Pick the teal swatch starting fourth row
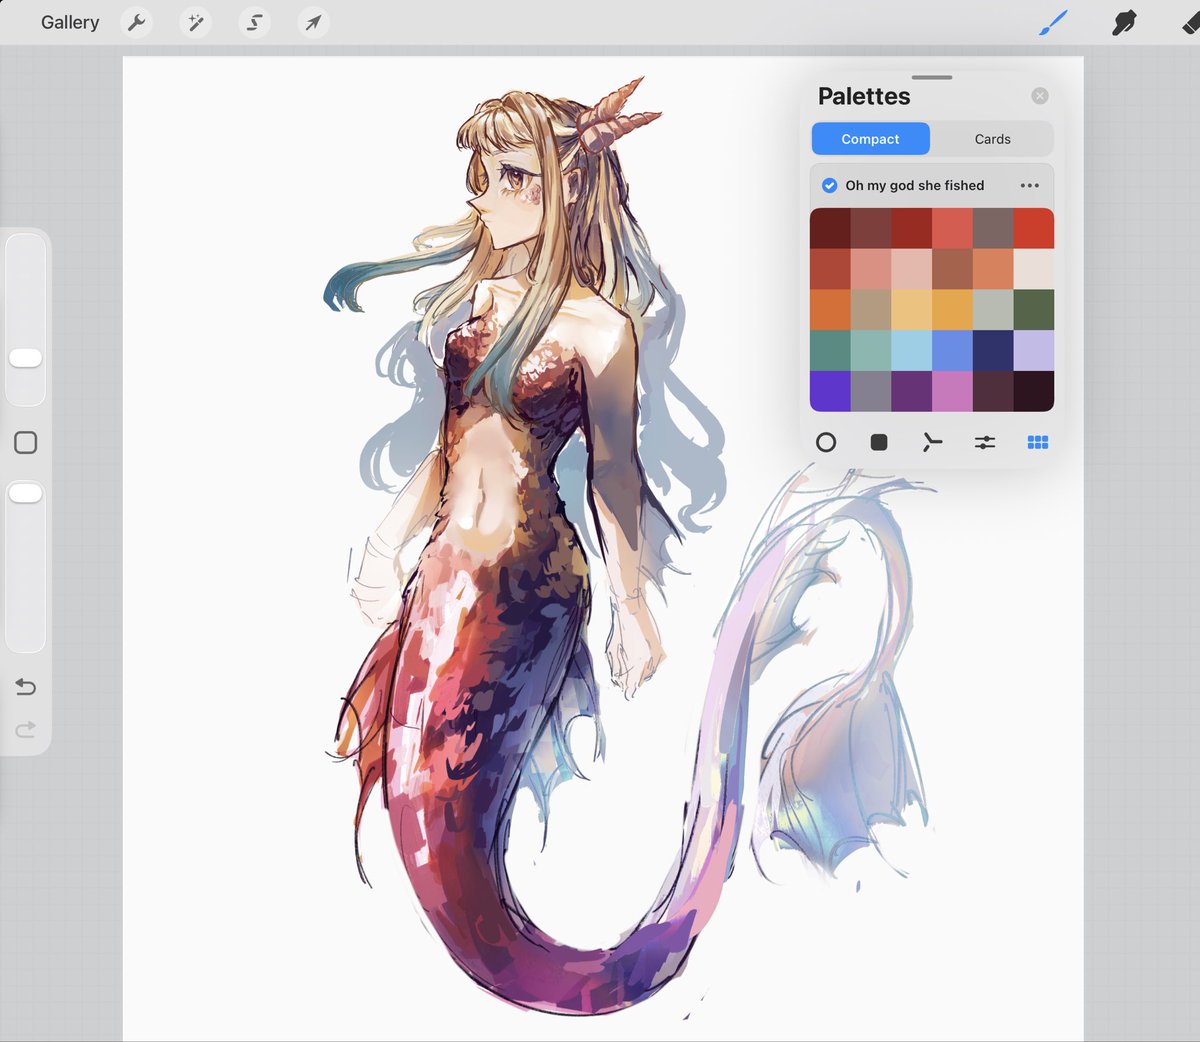Viewport: 1200px width, 1042px height. click(830, 351)
